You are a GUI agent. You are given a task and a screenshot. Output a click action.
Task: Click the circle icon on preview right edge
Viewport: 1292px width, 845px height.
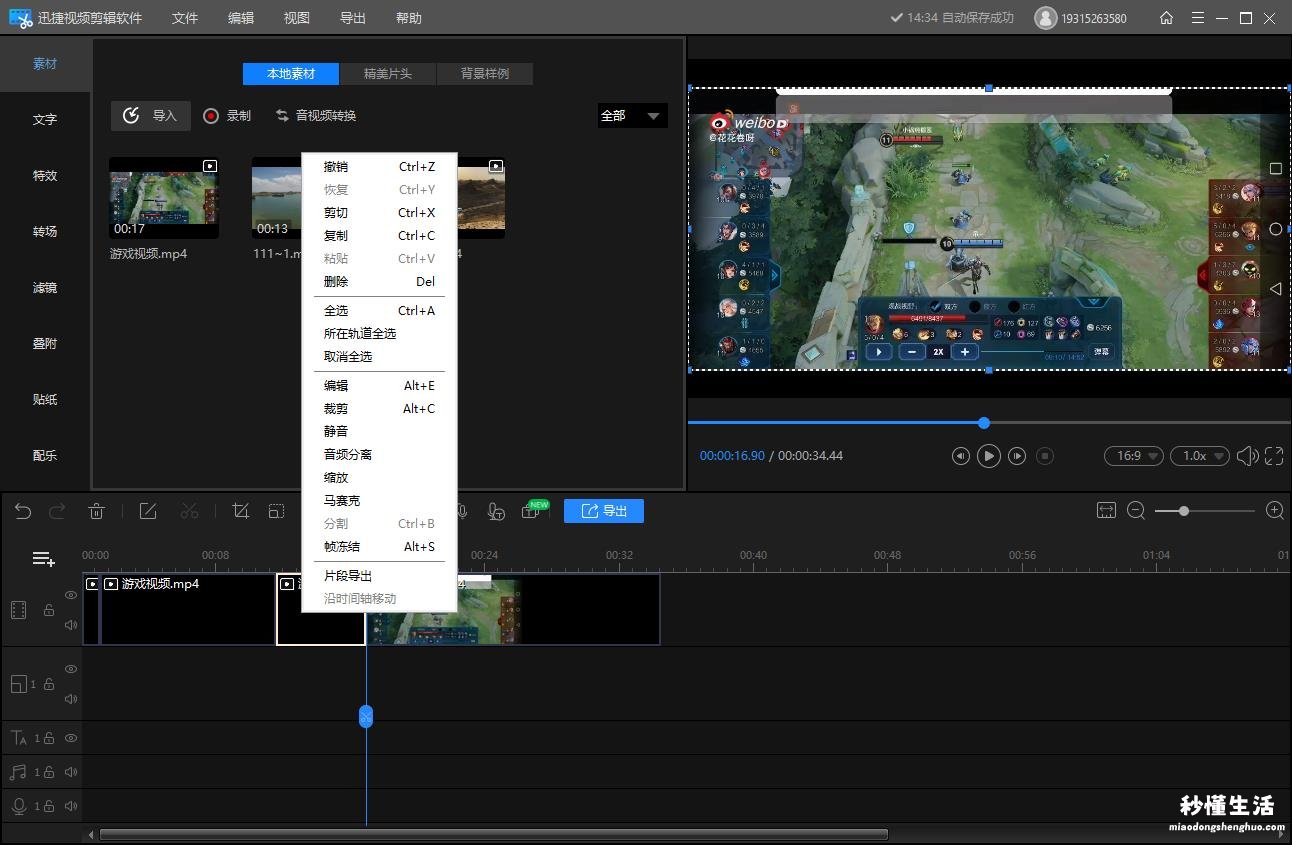point(1275,229)
